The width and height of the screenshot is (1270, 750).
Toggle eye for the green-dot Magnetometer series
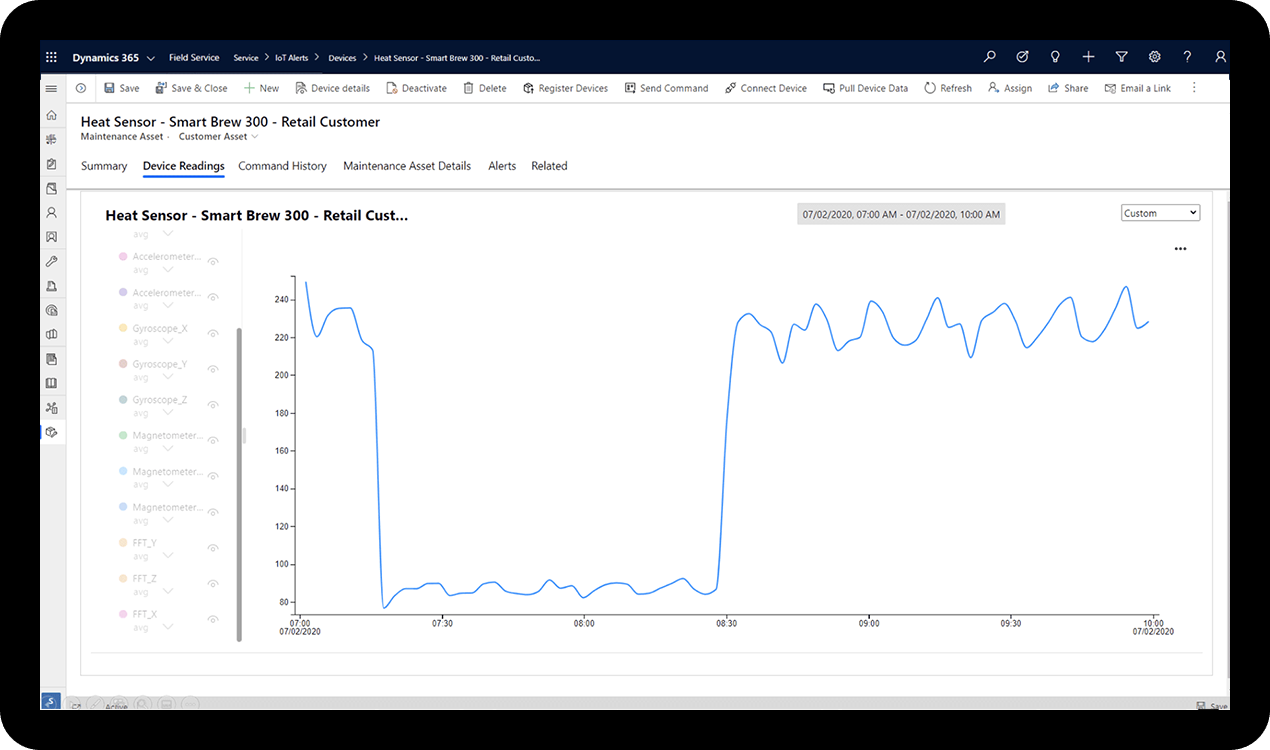(213, 440)
